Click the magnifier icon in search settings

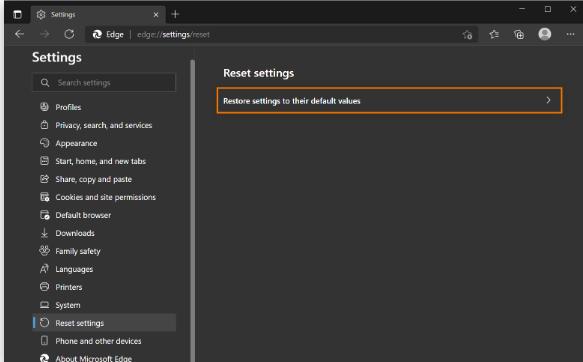45,83
